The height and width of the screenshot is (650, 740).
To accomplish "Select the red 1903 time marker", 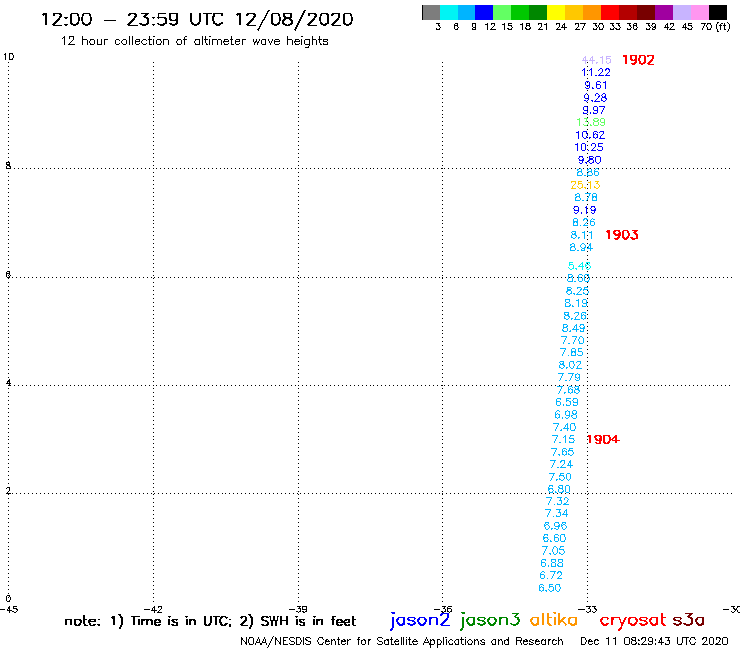I will (622, 235).
